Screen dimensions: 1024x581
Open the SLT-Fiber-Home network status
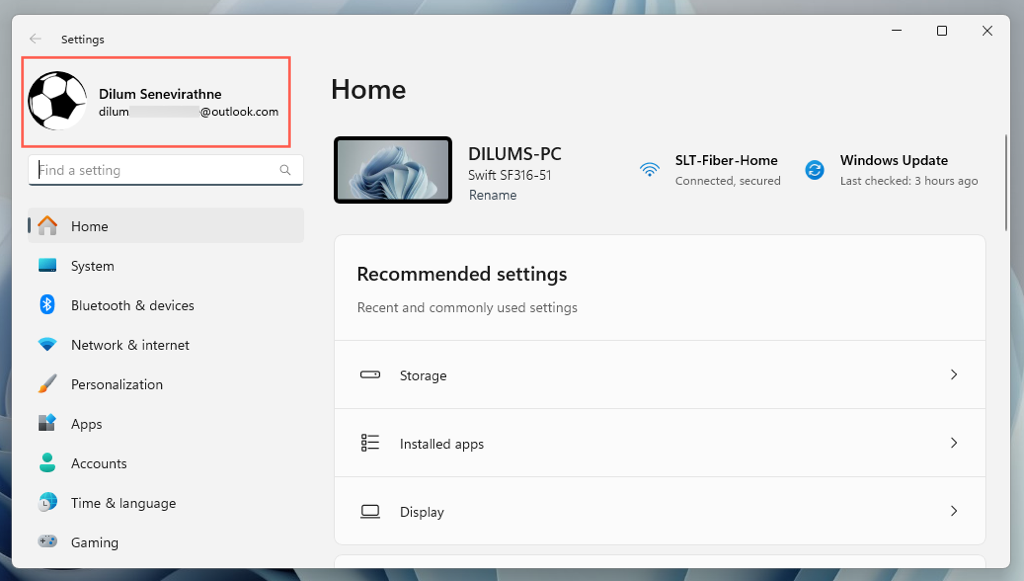709,170
